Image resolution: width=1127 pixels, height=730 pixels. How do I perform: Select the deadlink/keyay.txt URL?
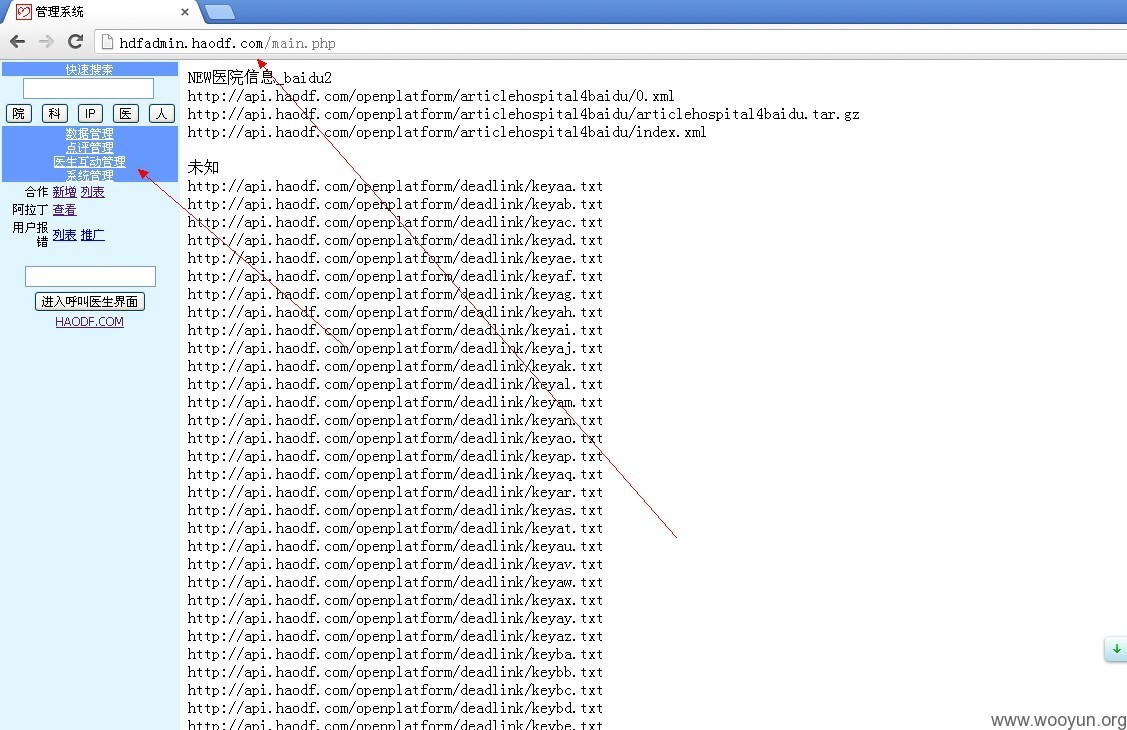click(395, 618)
